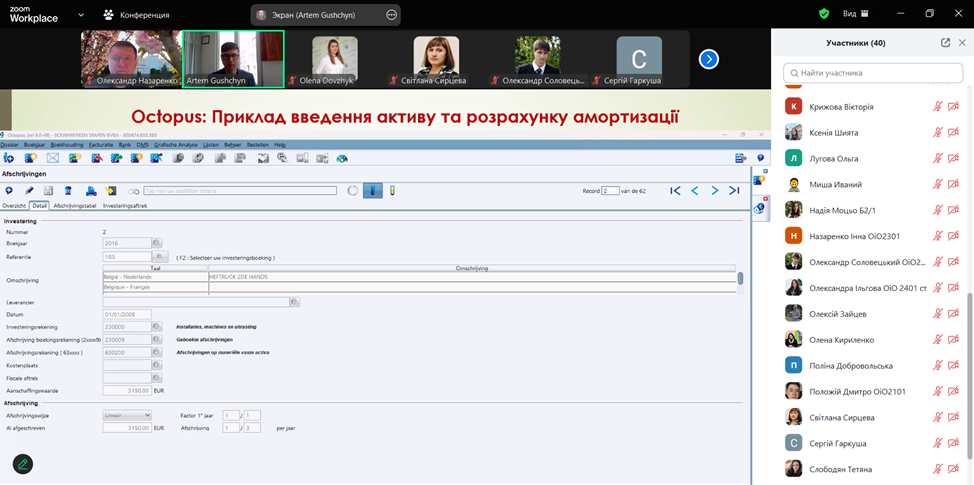This screenshot has height=485, width=974.
Task: Open the Dossier menu
Action: 9,144
